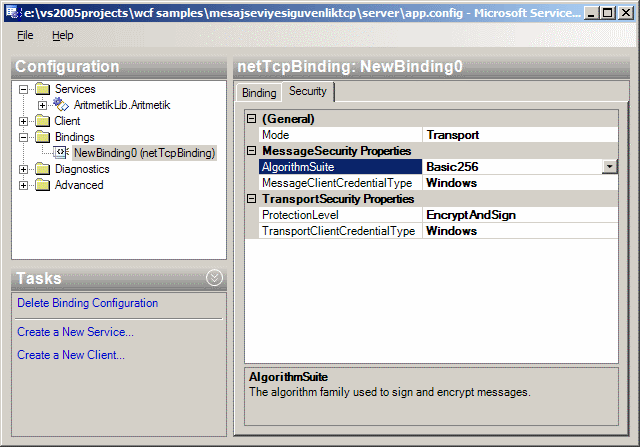640x447 pixels.
Task: Click the Services folder icon
Action: 43,89
